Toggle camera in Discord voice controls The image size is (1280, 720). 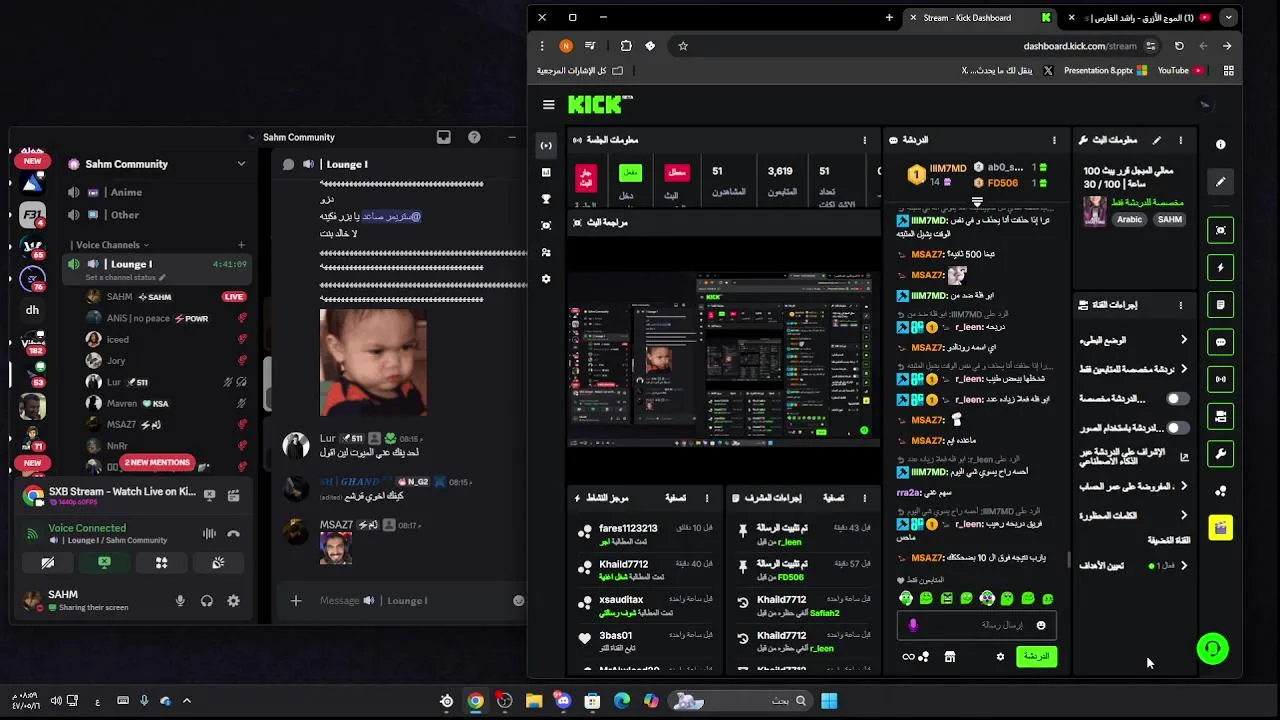coord(47,563)
